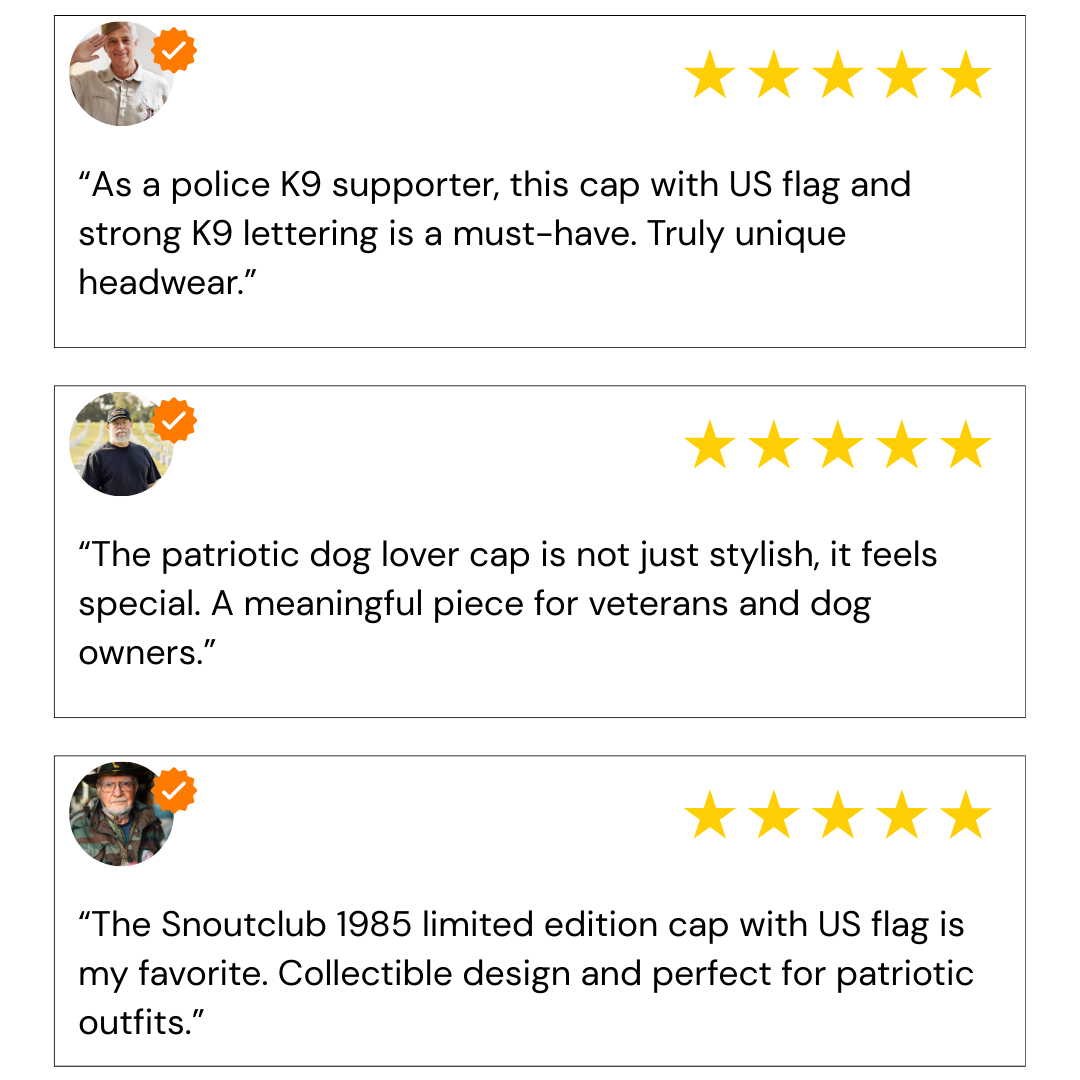This screenshot has width=1080, height=1080.
Task: Click second star of the K9 supporter review
Action: pyautogui.click(x=774, y=74)
